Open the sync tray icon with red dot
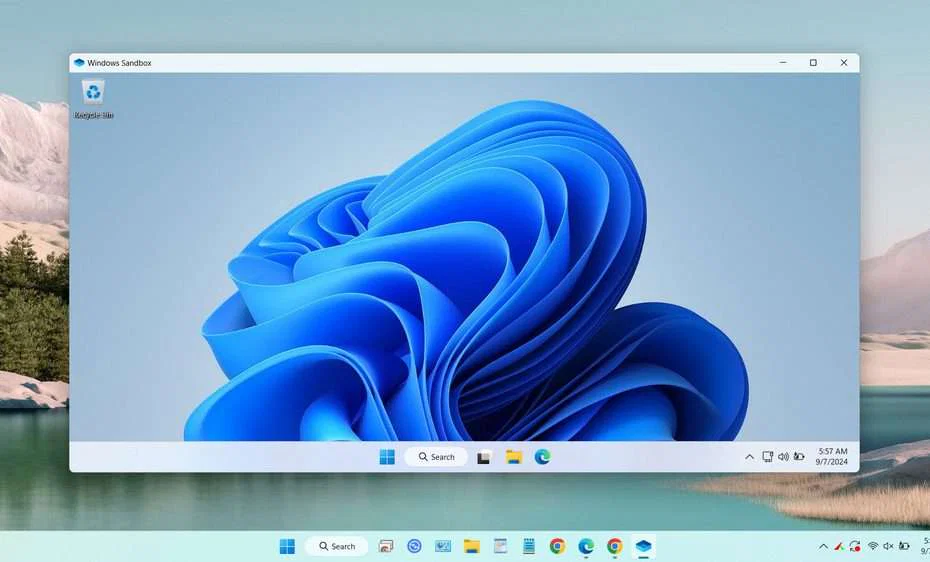The width and height of the screenshot is (930, 562). [x=855, y=546]
